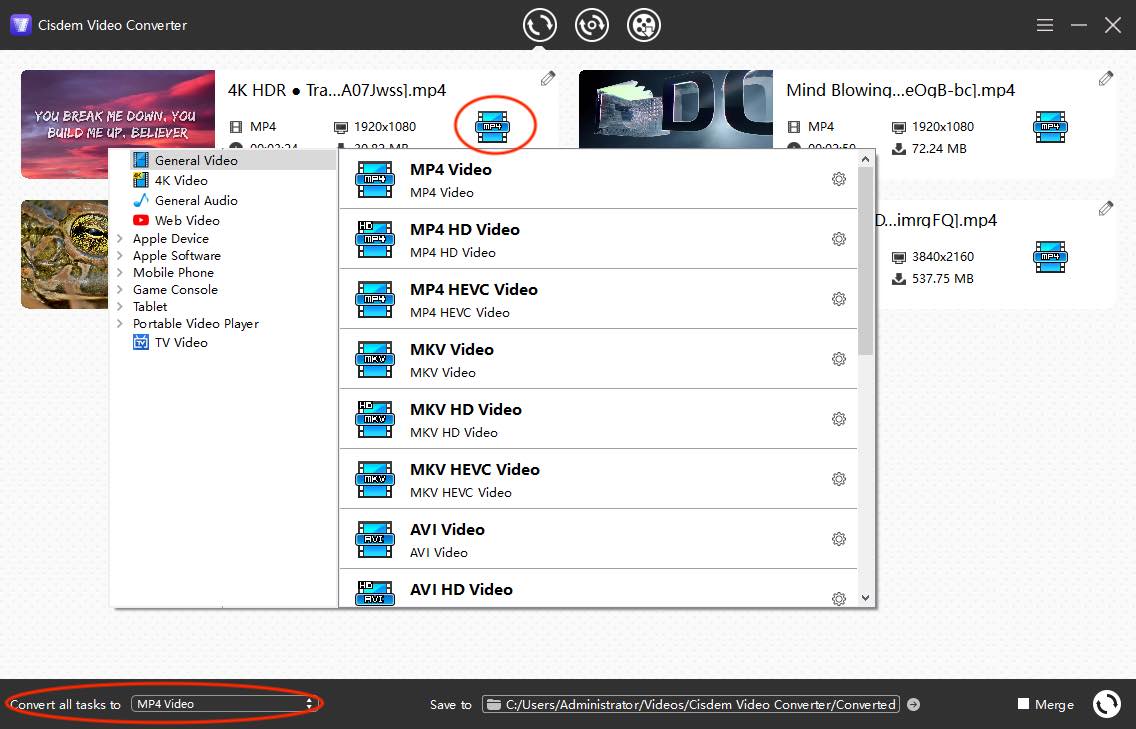Click the format icon on the 3840x2160 video
The height and width of the screenshot is (729, 1136).
click(1050, 257)
